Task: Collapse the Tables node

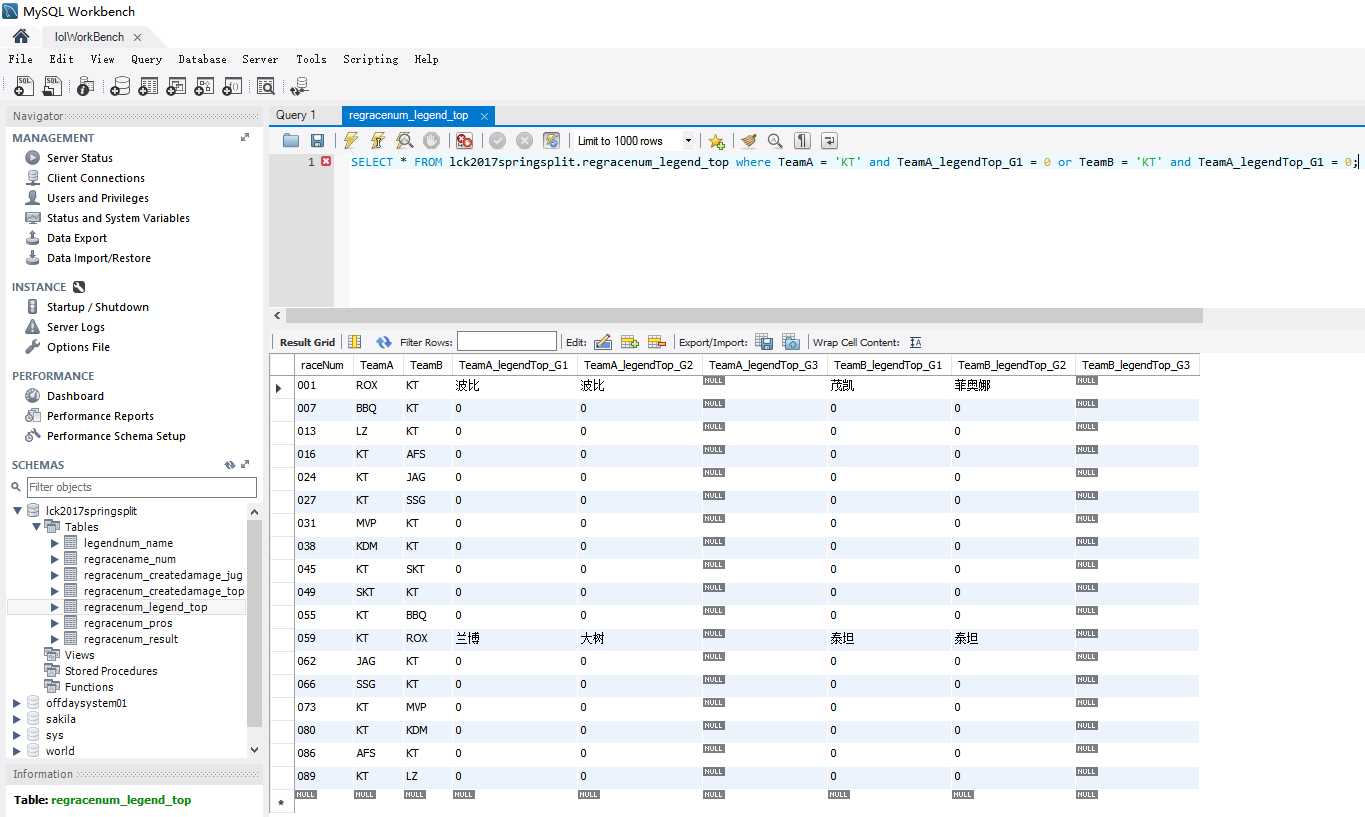Action: point(36,527)
